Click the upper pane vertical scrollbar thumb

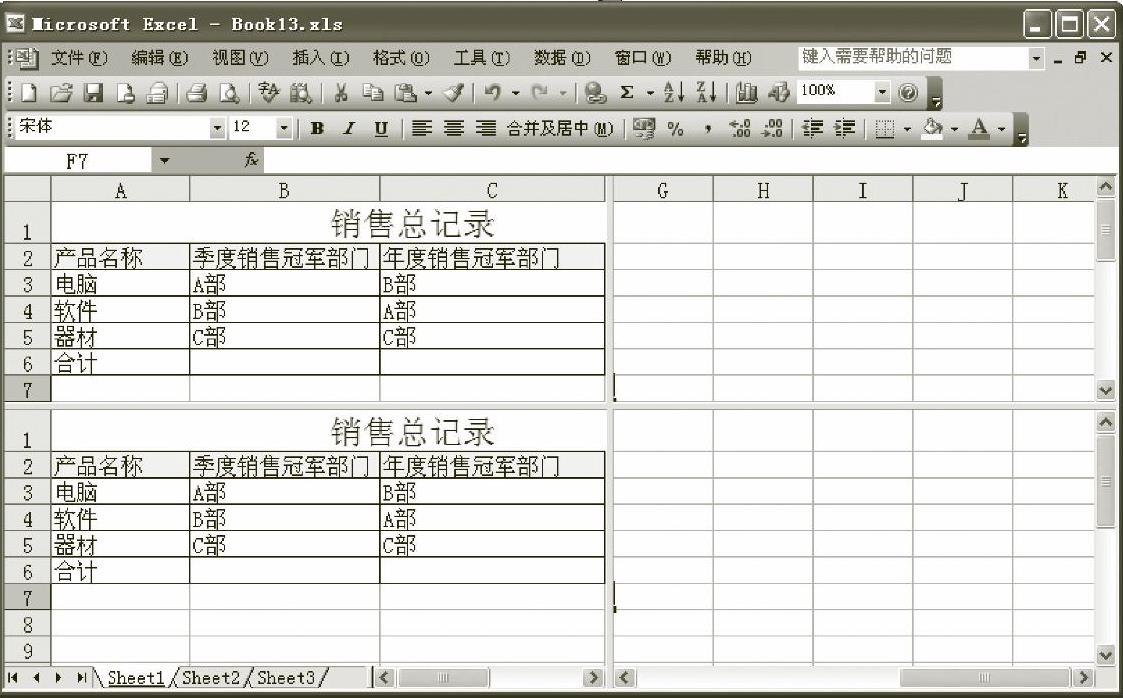pyautogui.click(x=1105, y=230)
